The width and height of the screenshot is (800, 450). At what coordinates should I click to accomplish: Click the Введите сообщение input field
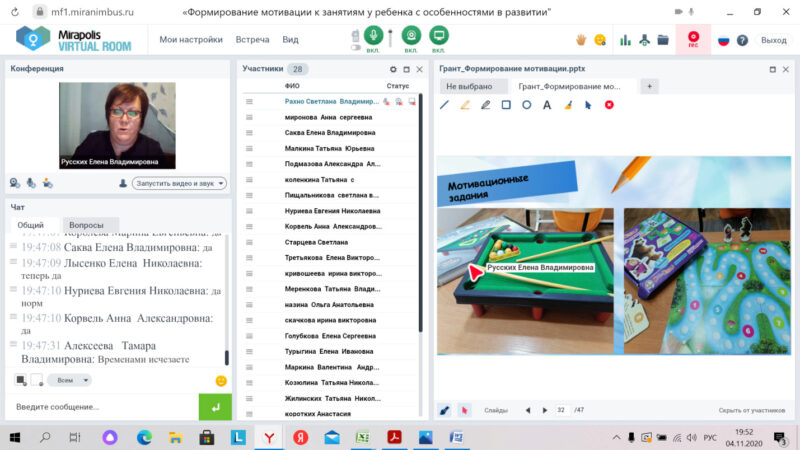click(103, 407)
